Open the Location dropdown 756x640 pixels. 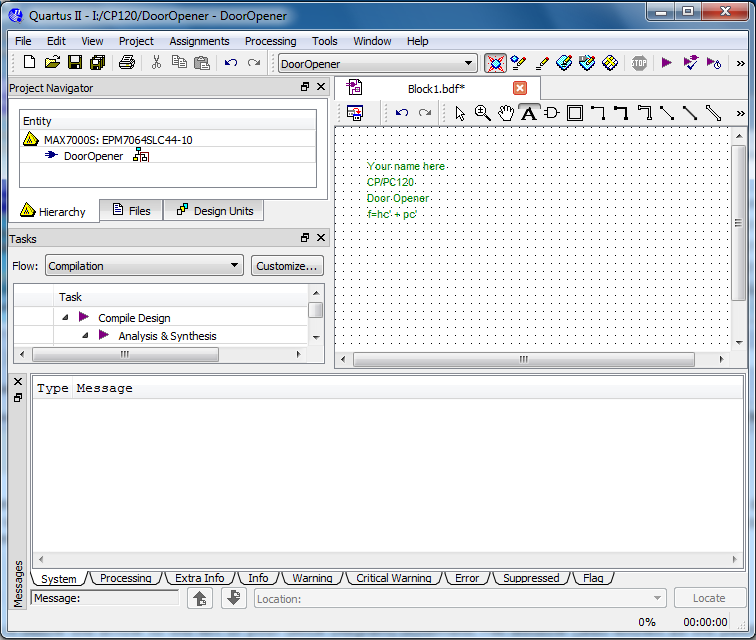pos(460,599)
